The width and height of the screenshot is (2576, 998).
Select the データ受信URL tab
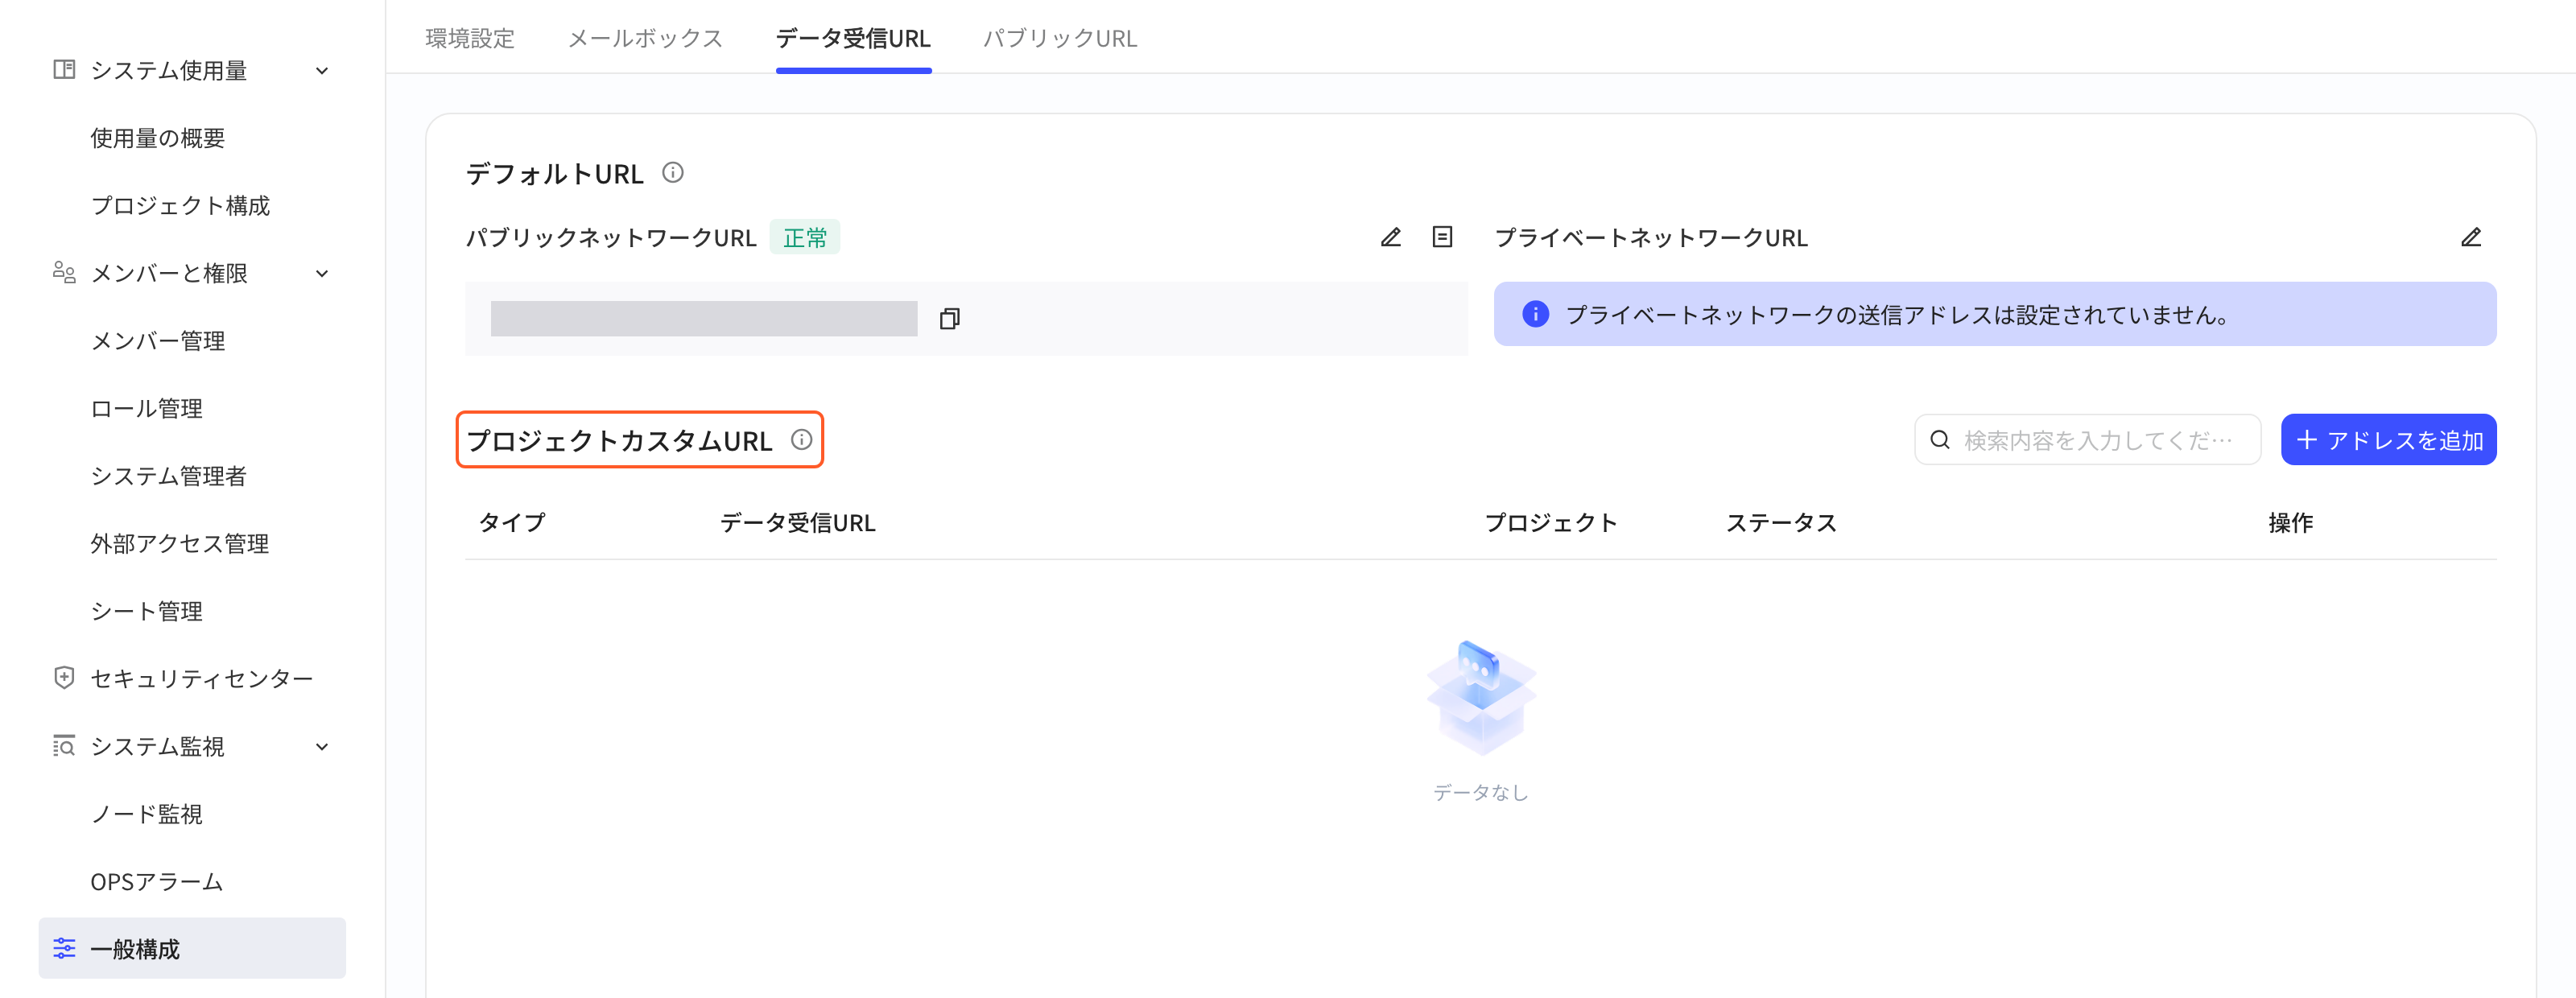point(853,38)
